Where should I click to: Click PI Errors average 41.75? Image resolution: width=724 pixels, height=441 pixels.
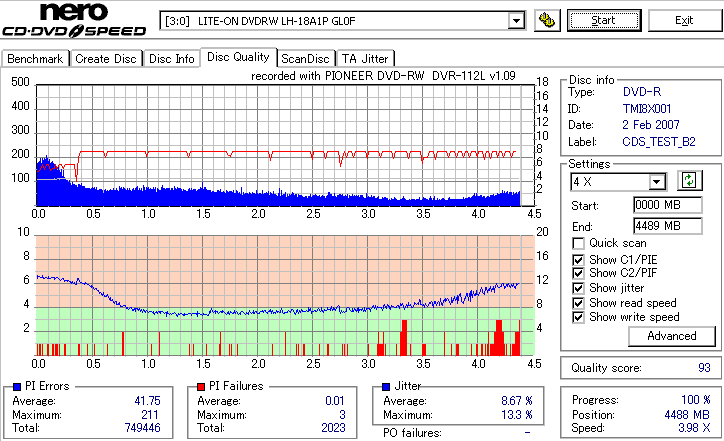[147, 401]
